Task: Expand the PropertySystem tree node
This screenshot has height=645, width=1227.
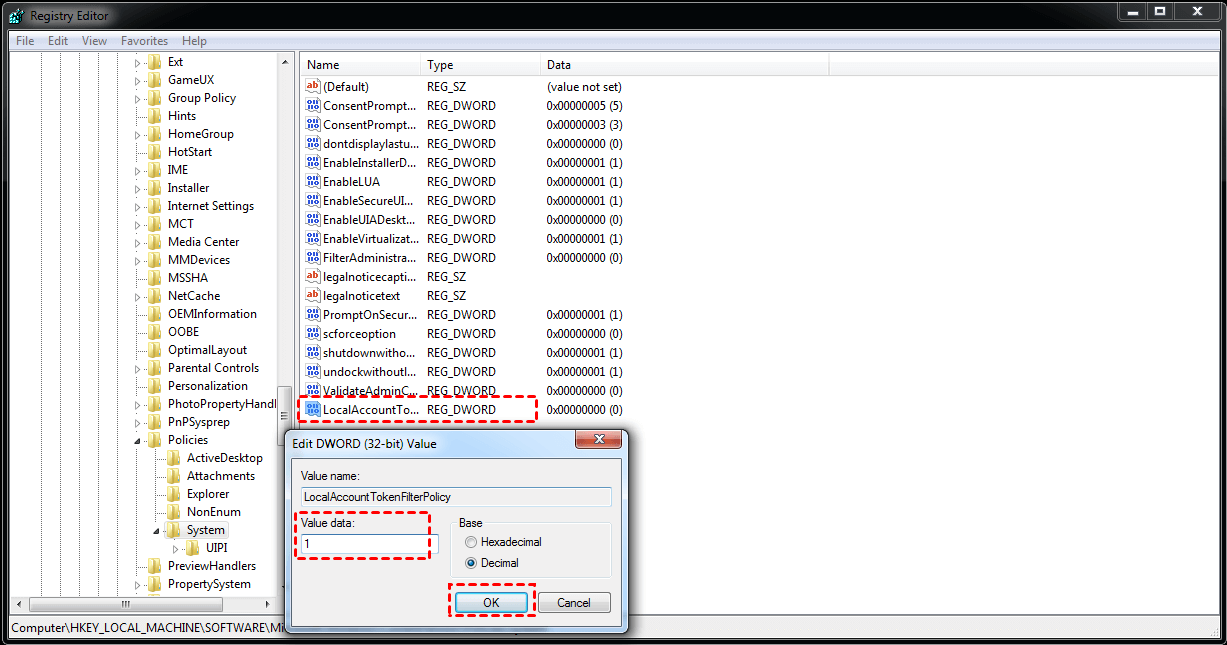Action: pos(138,584)
